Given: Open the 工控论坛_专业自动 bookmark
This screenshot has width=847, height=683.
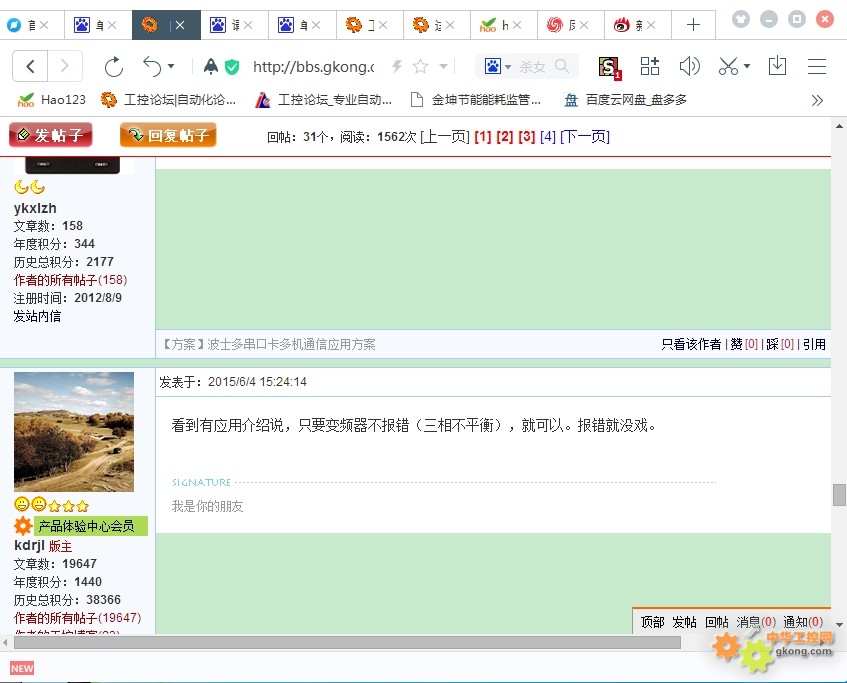Looking at the screenshot, I should 324,100.
